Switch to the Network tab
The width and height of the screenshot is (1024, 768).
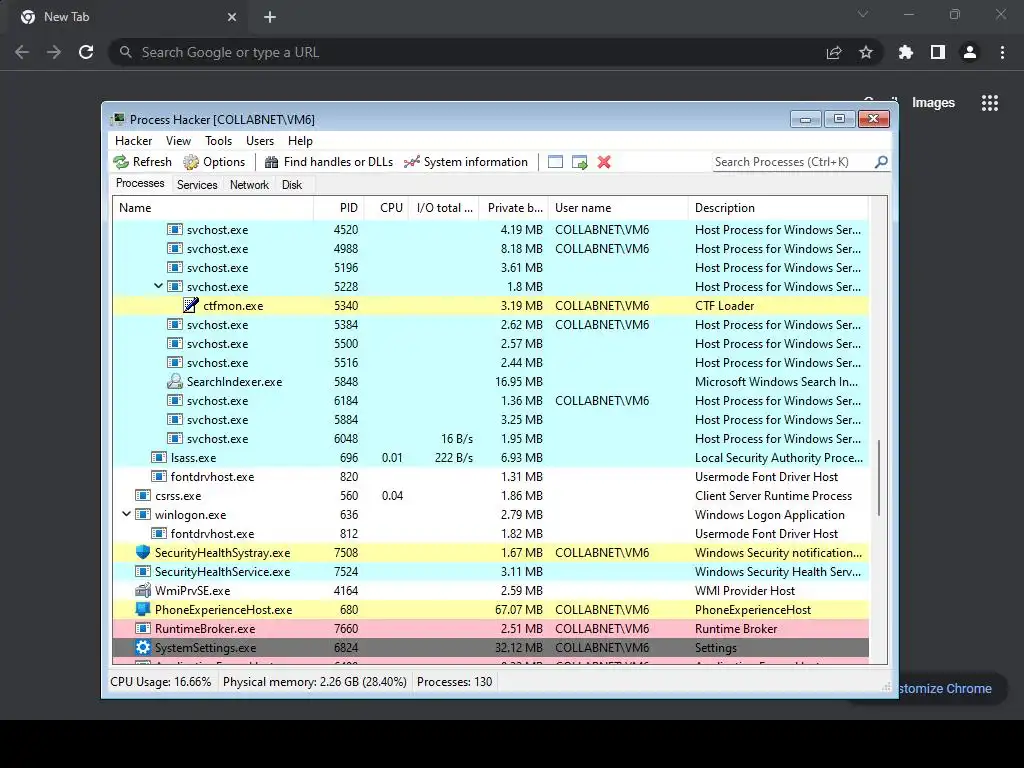coord(249,185)
